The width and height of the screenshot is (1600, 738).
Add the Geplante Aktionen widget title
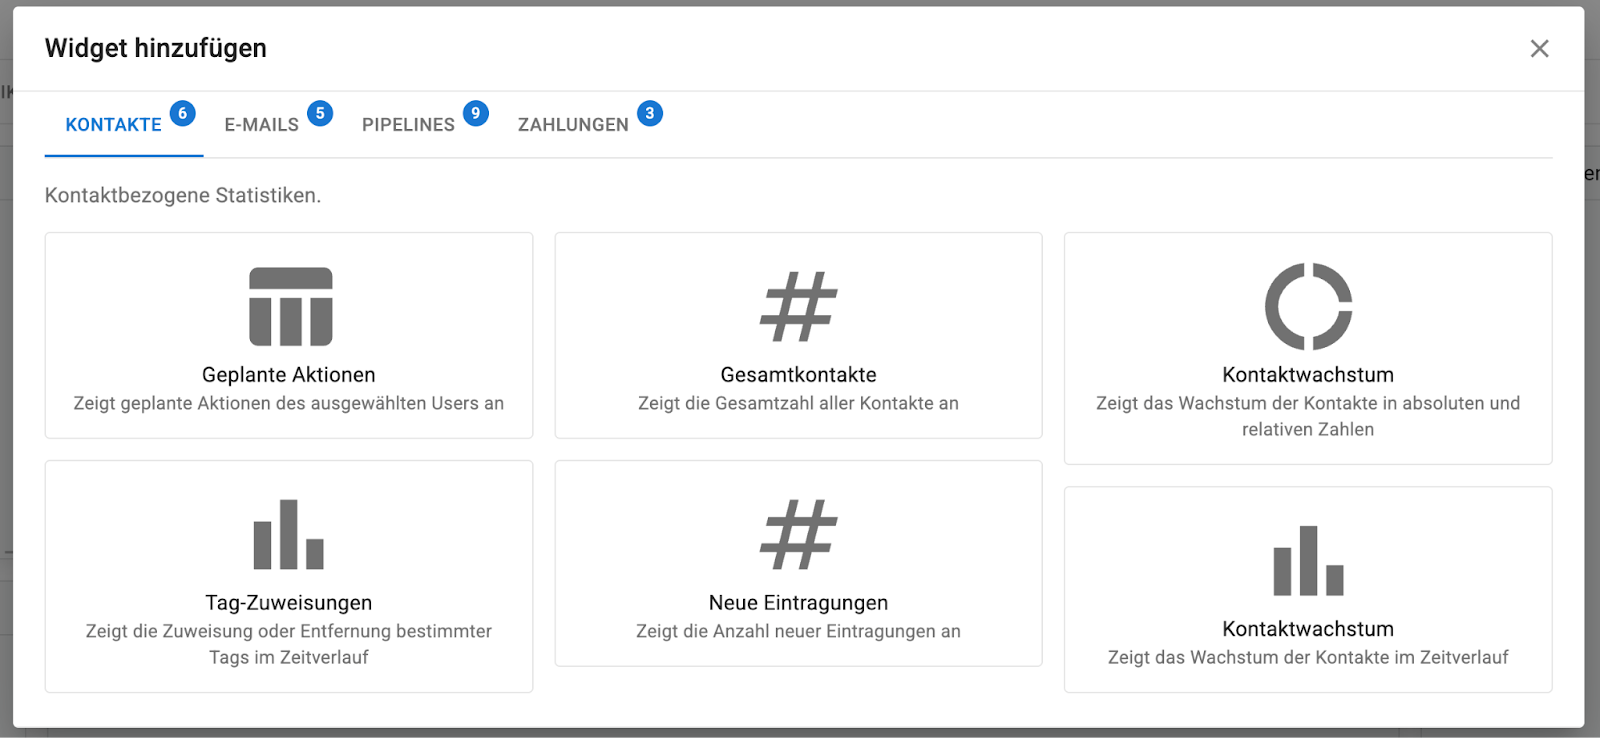(289, 375)
